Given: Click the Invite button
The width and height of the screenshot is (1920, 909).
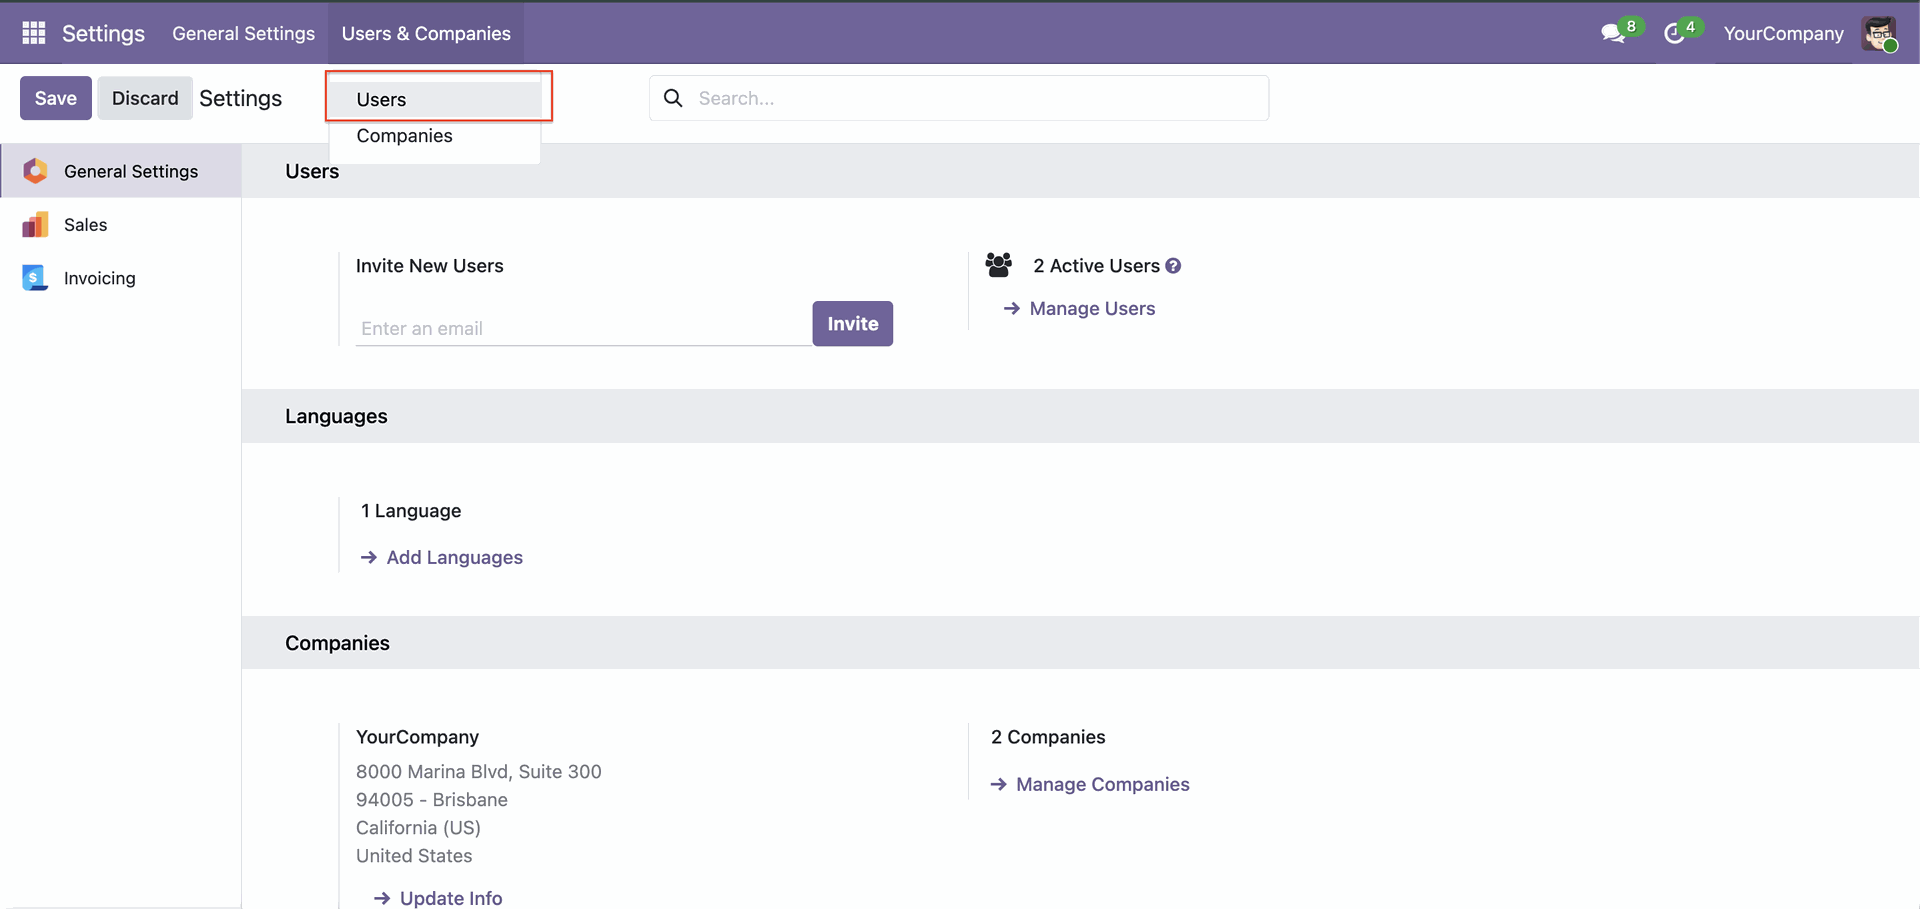Looking at the screenshot, I should pyautogui.click(x=852, y=324).
